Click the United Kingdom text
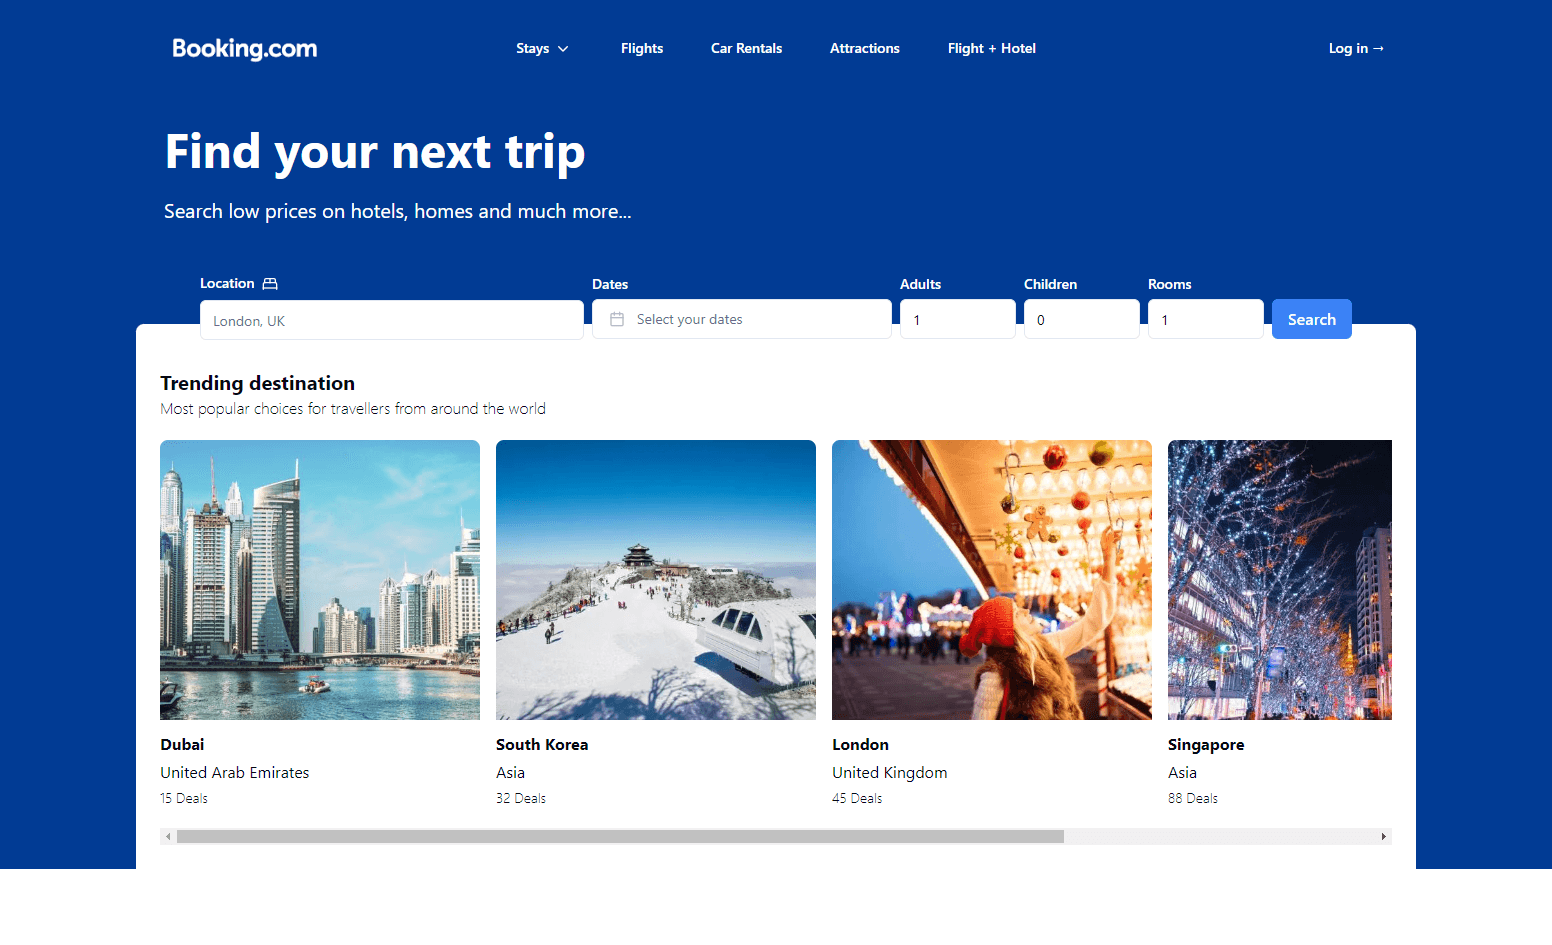The width and height of the screenshot is (1552, 945). point(890,773)
